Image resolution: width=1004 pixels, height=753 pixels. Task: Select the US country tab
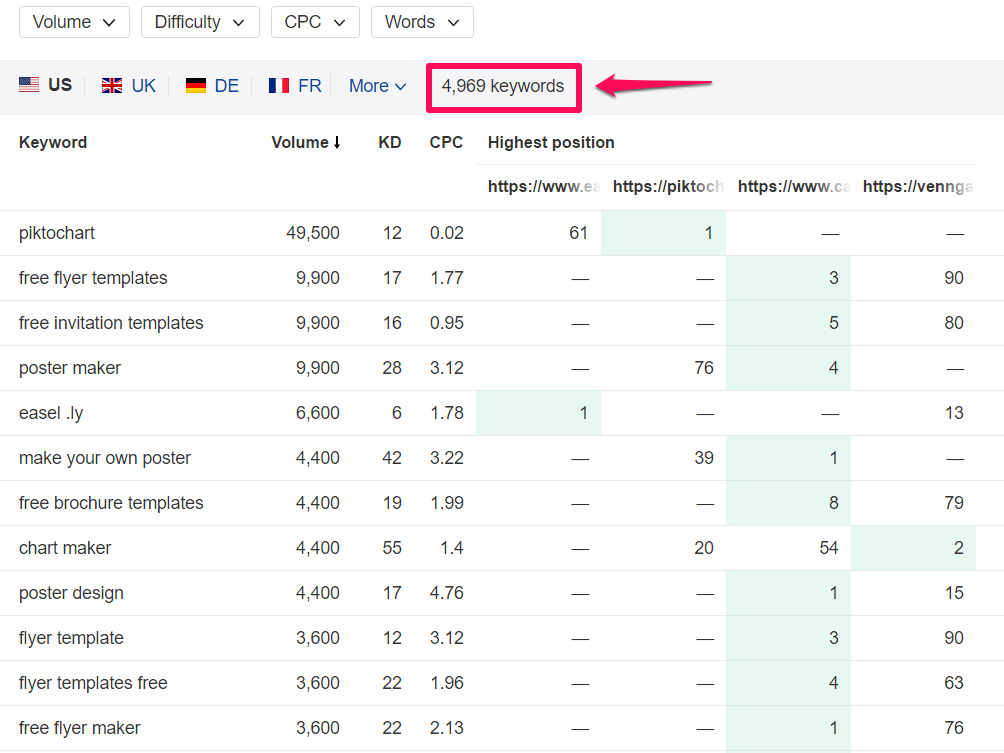coord(45,85)
